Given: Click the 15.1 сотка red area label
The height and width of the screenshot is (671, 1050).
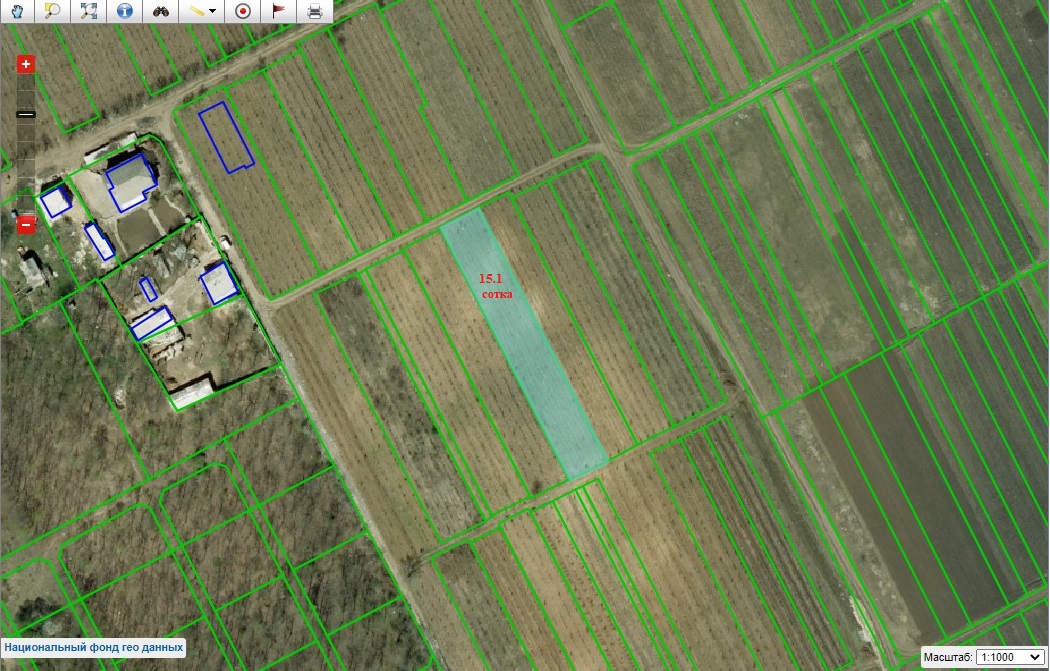Looking at the screenshot, I should (497, 286).
